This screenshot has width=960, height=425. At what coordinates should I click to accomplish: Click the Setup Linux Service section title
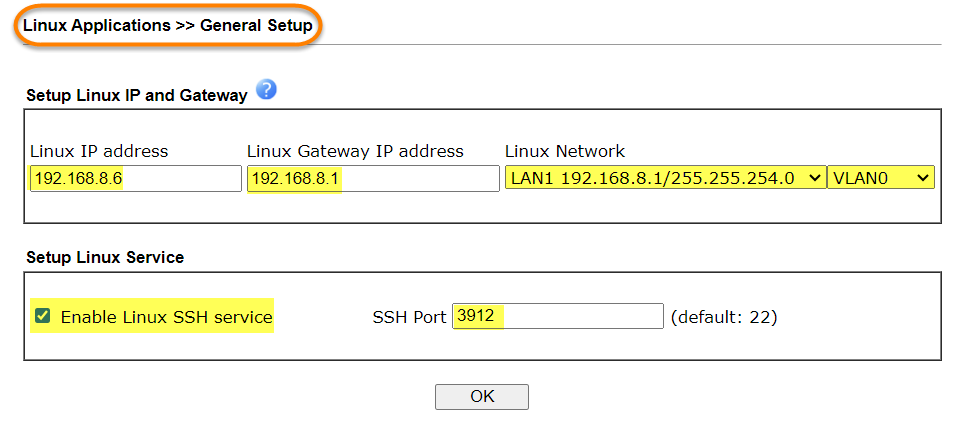coord(105,257)
